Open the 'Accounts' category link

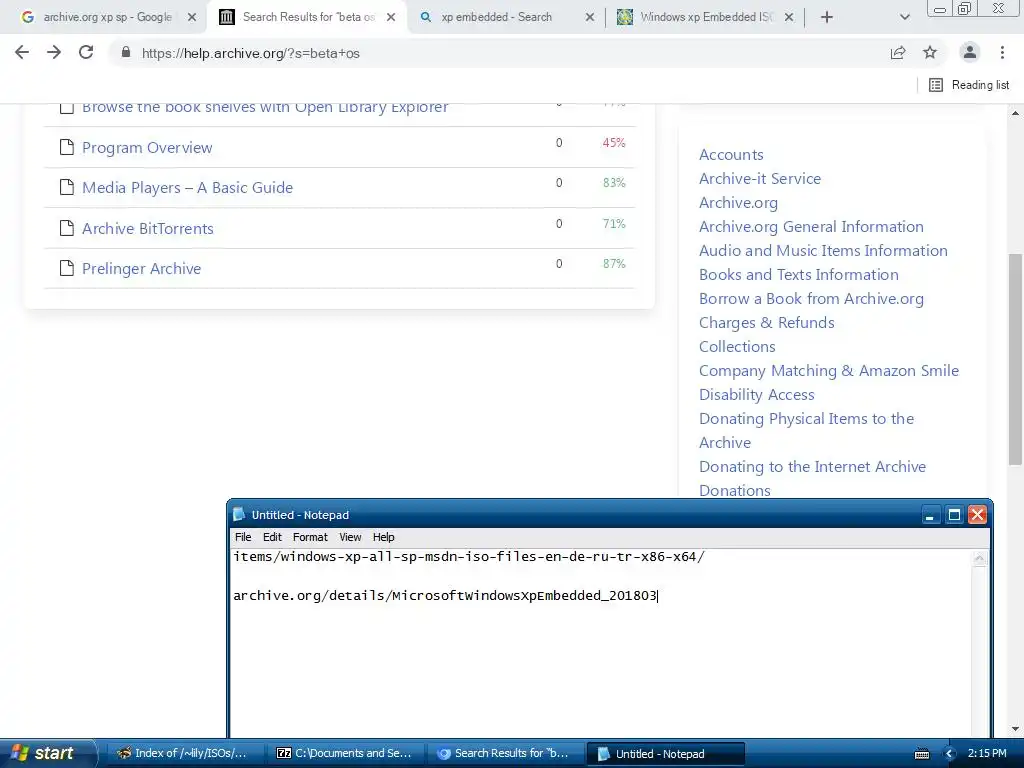tap(731, 154)
